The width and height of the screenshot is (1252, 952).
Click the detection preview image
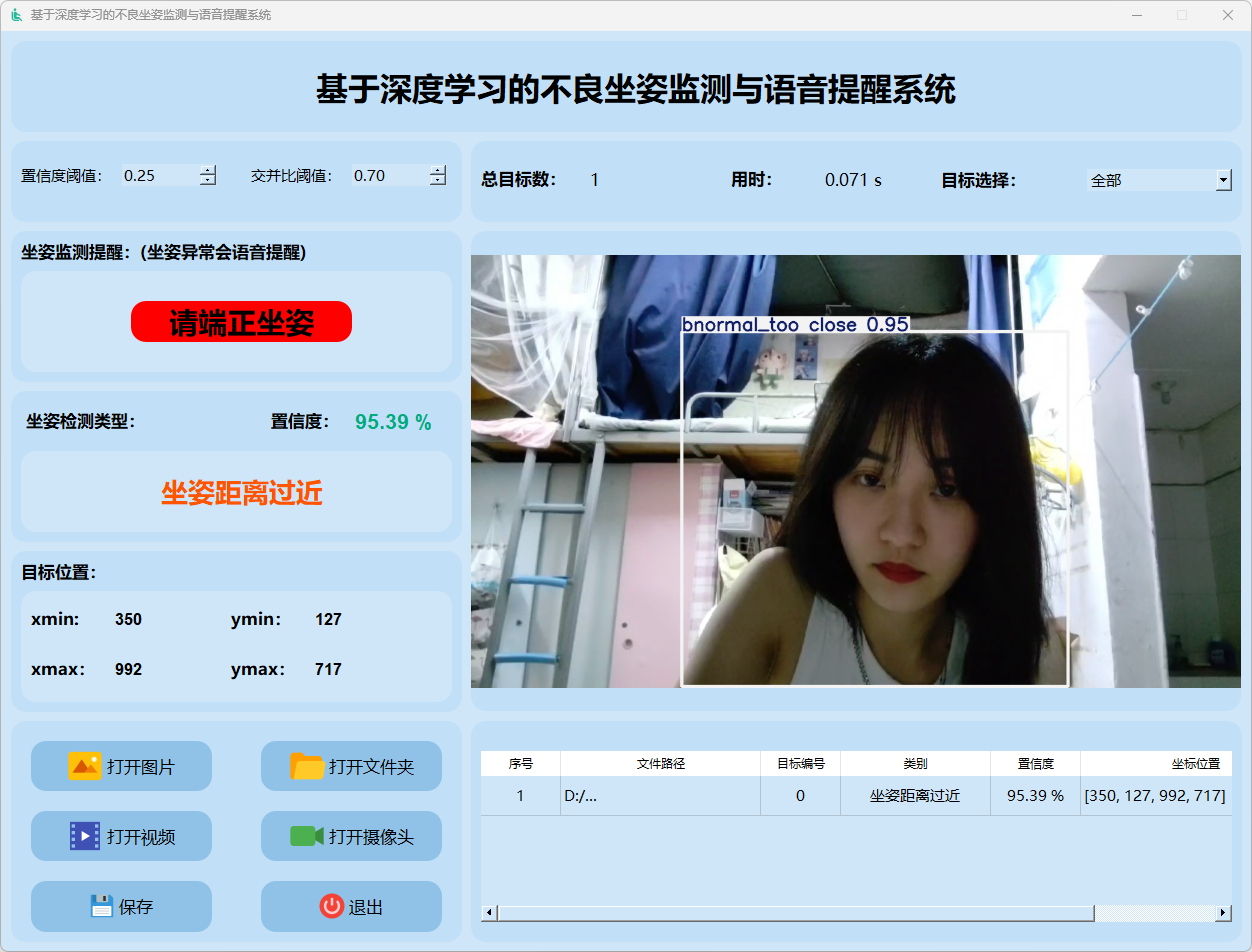(856, 471)
